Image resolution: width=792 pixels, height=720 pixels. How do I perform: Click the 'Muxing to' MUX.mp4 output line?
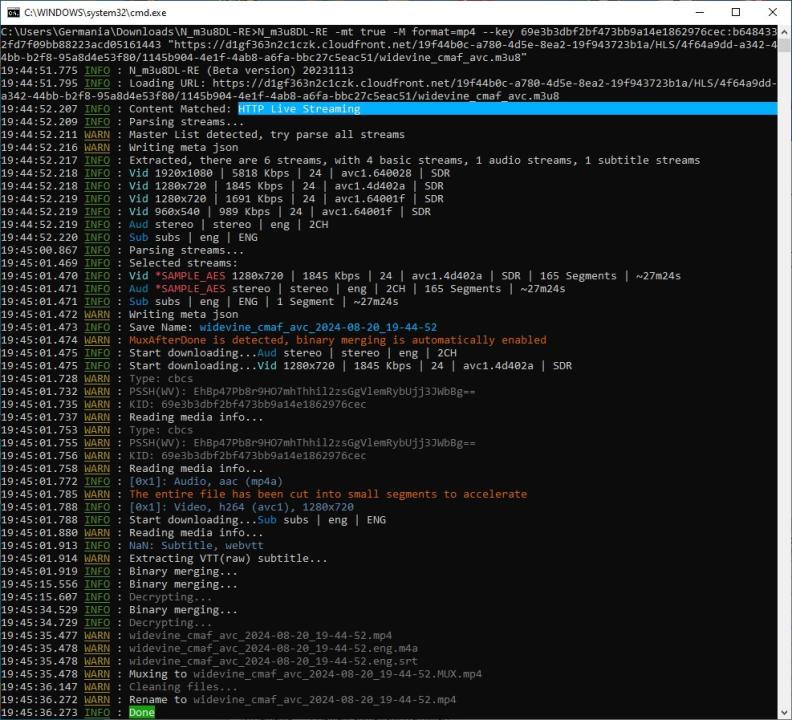click(305, 674)
